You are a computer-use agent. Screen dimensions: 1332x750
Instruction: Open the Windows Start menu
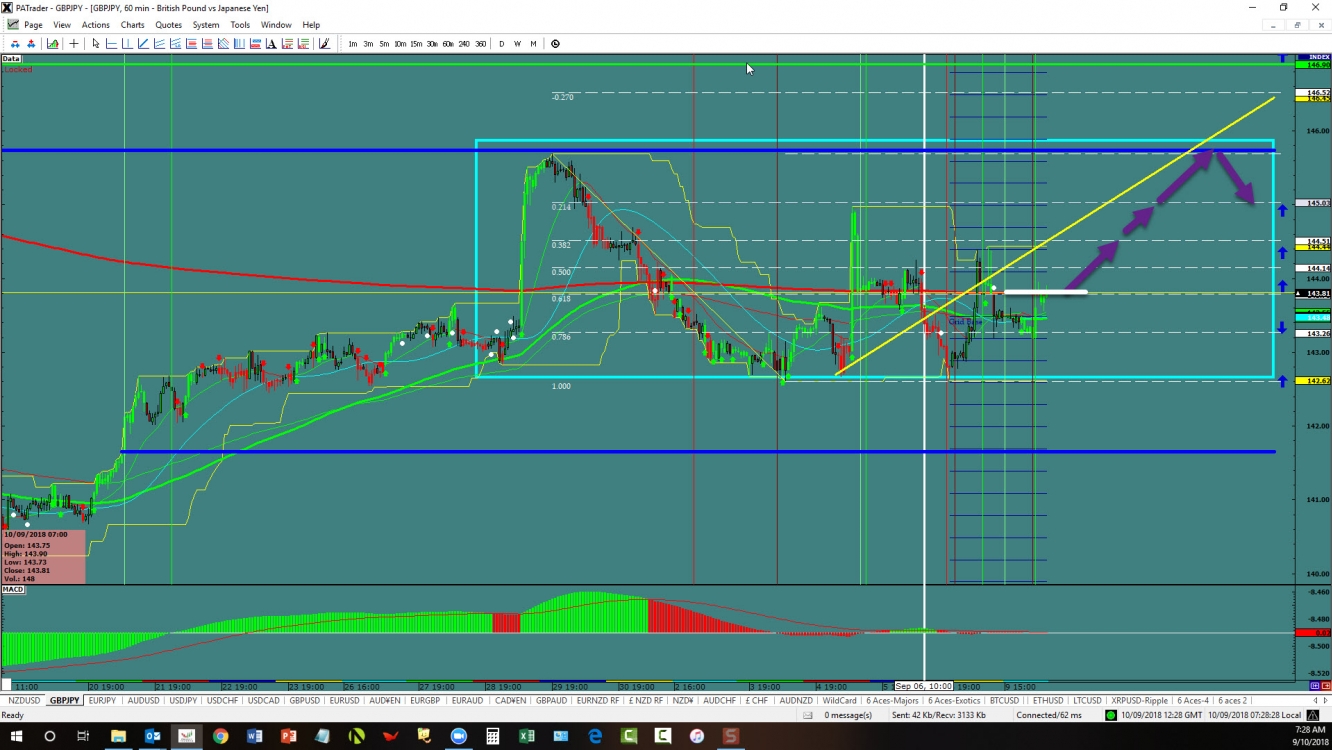pyautogui.click(x=16, y=736)
